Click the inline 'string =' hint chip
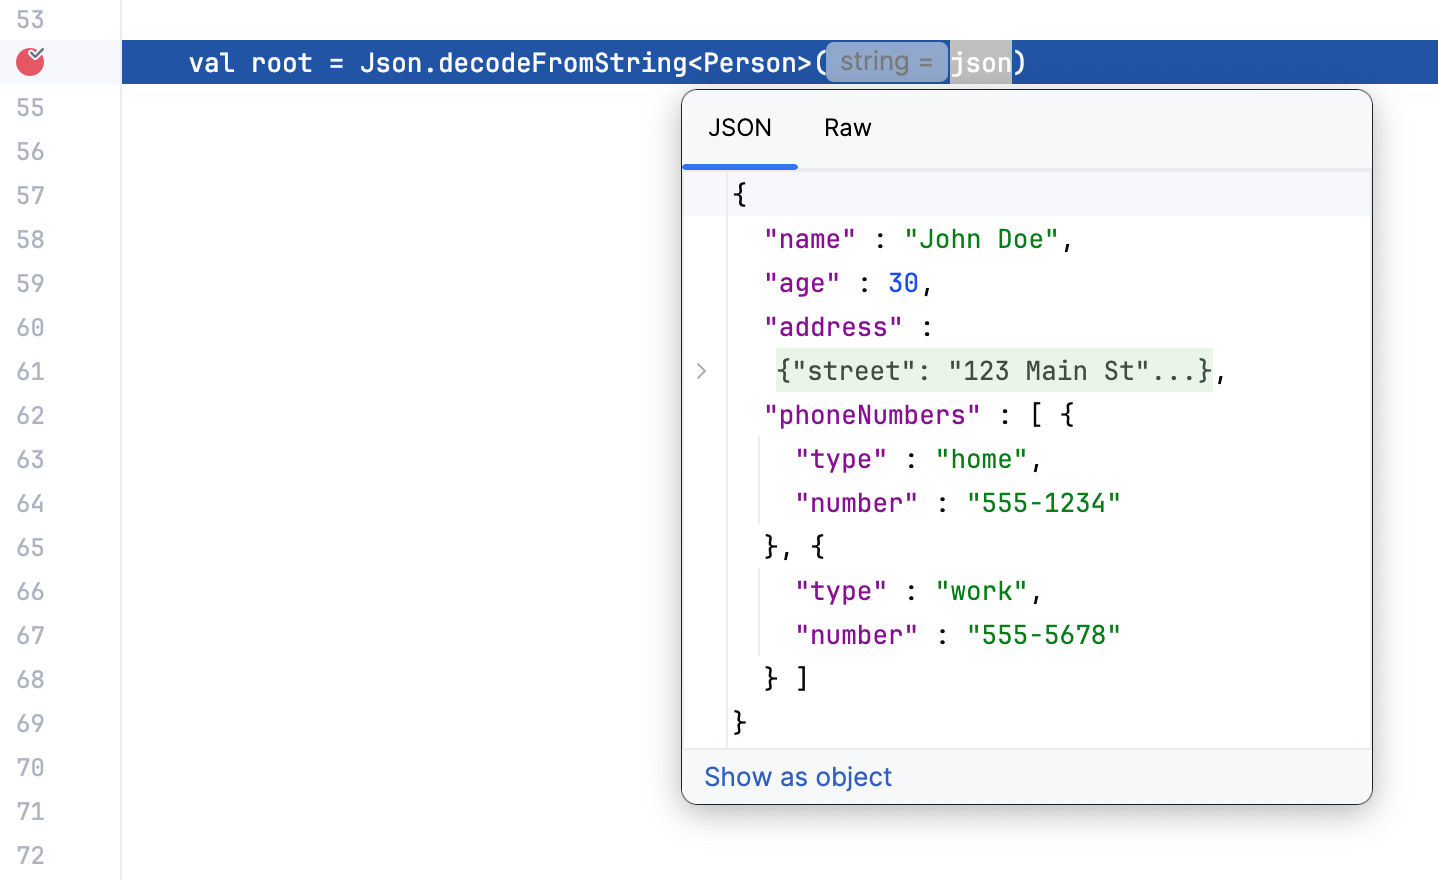1438x880 pixels. [886, 61]
